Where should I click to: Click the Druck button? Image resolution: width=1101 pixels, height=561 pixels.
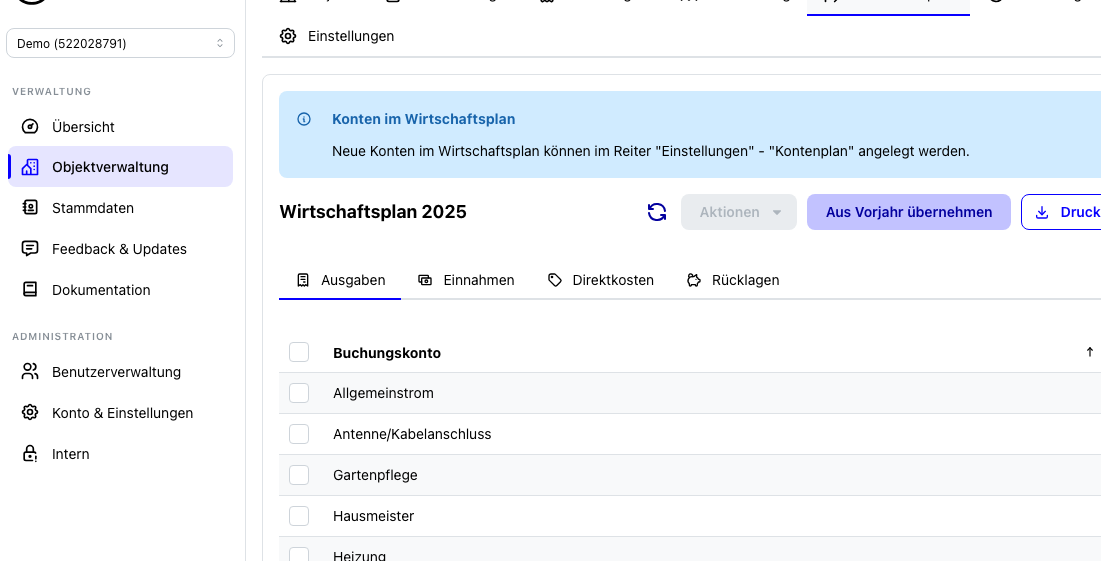[x=1062, y=212]
